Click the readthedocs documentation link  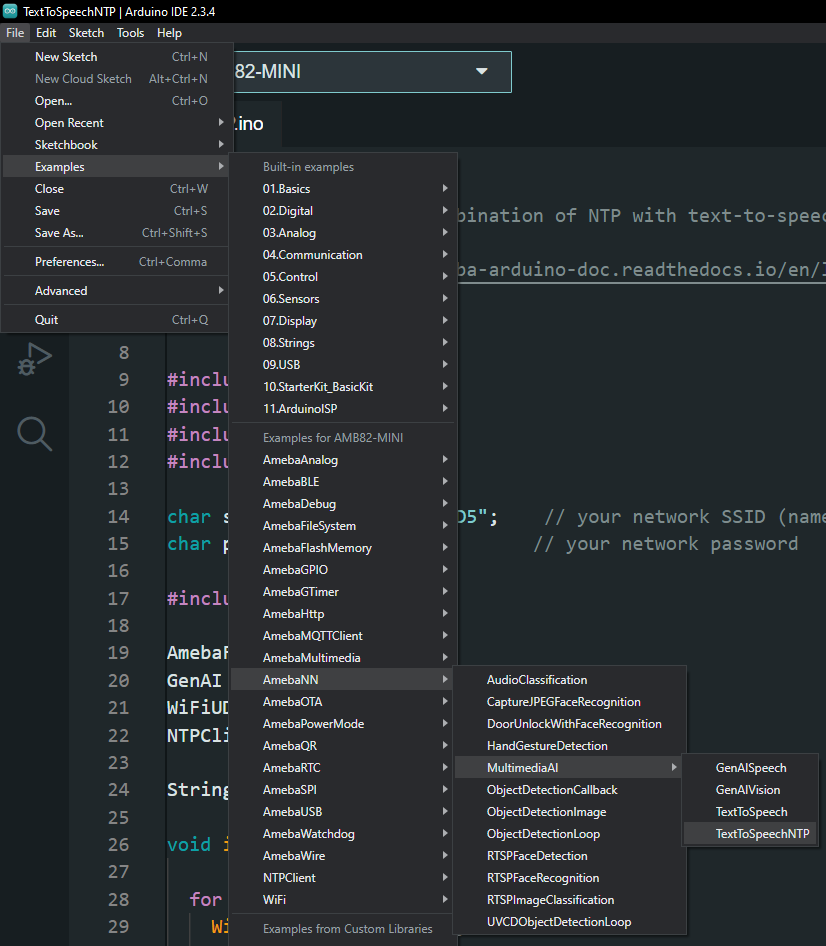(x=640, y=271)
